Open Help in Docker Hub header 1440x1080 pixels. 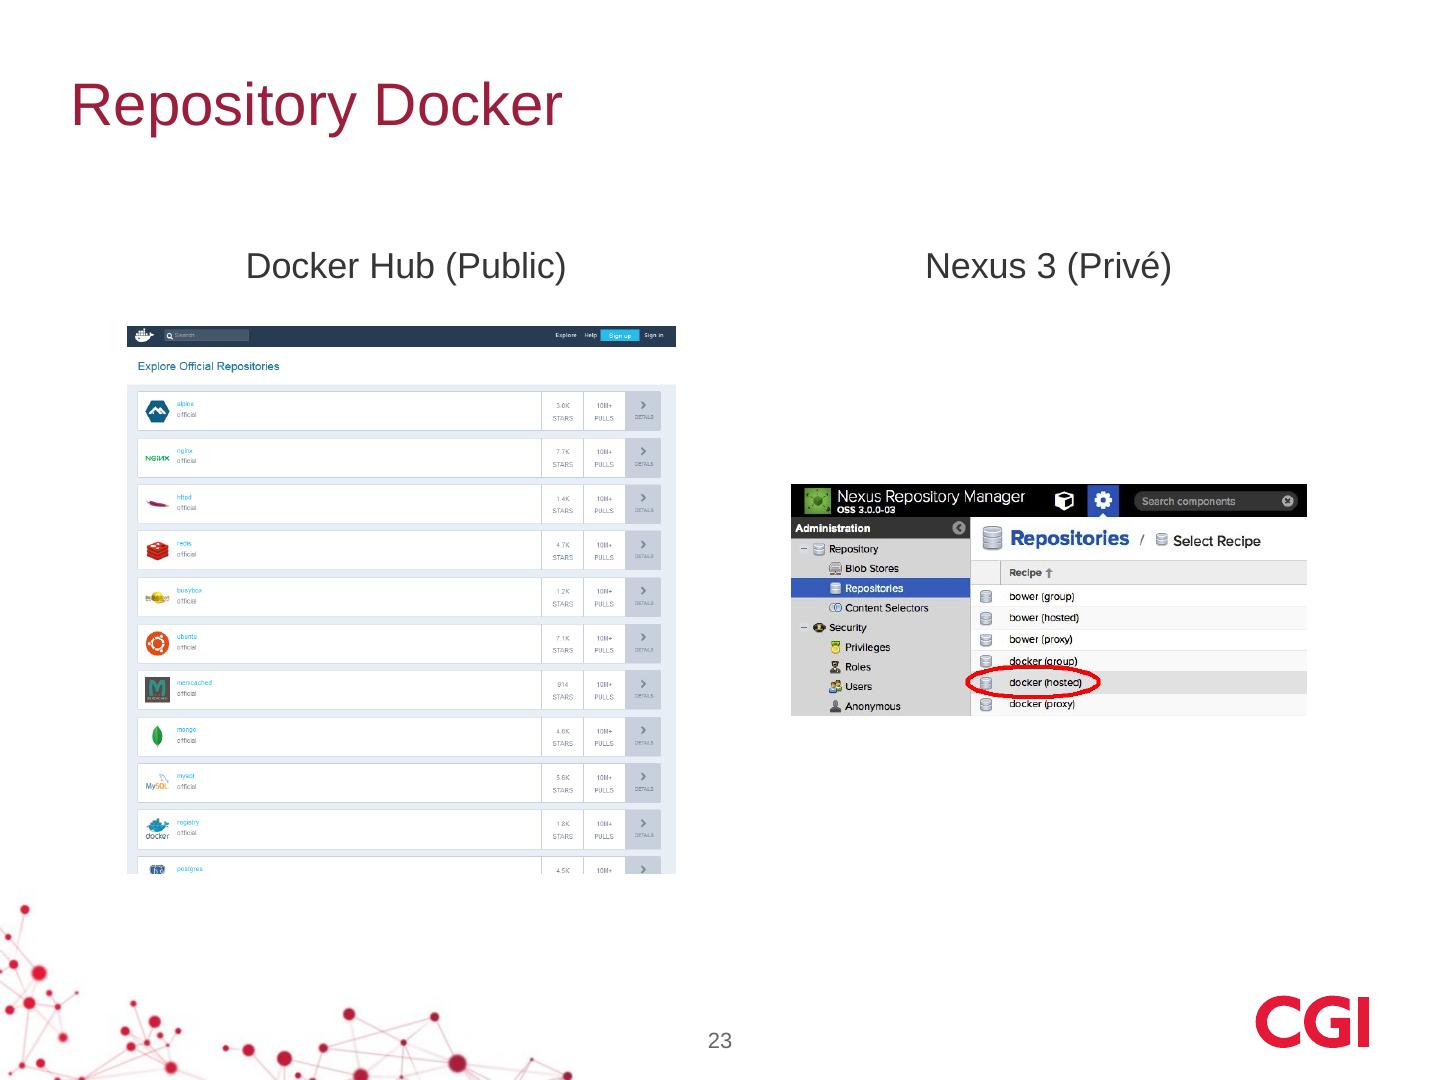coord(591,335)
